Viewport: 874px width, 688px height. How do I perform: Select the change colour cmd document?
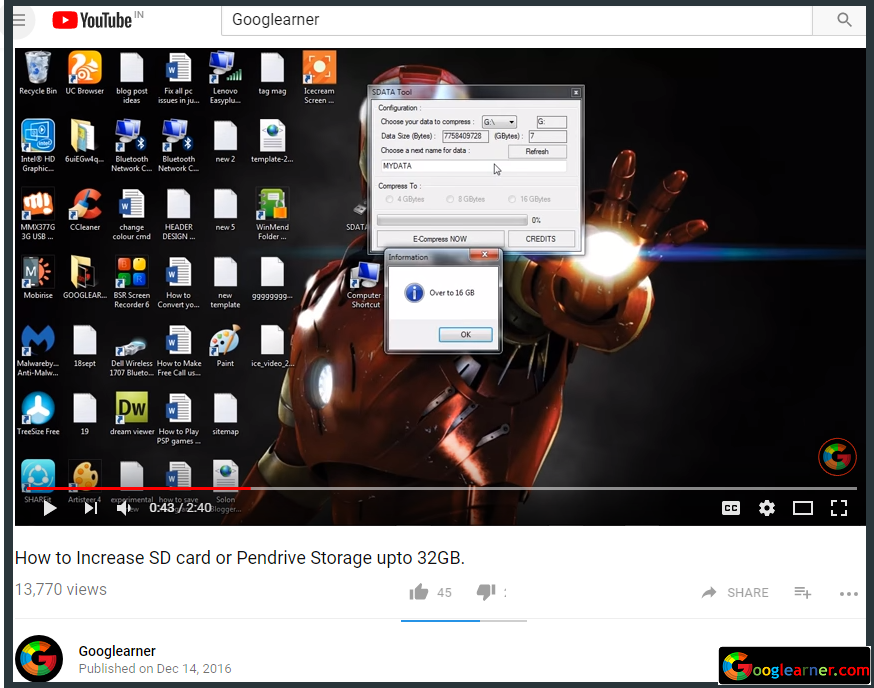pyautogui.click(x=132, y=214)
